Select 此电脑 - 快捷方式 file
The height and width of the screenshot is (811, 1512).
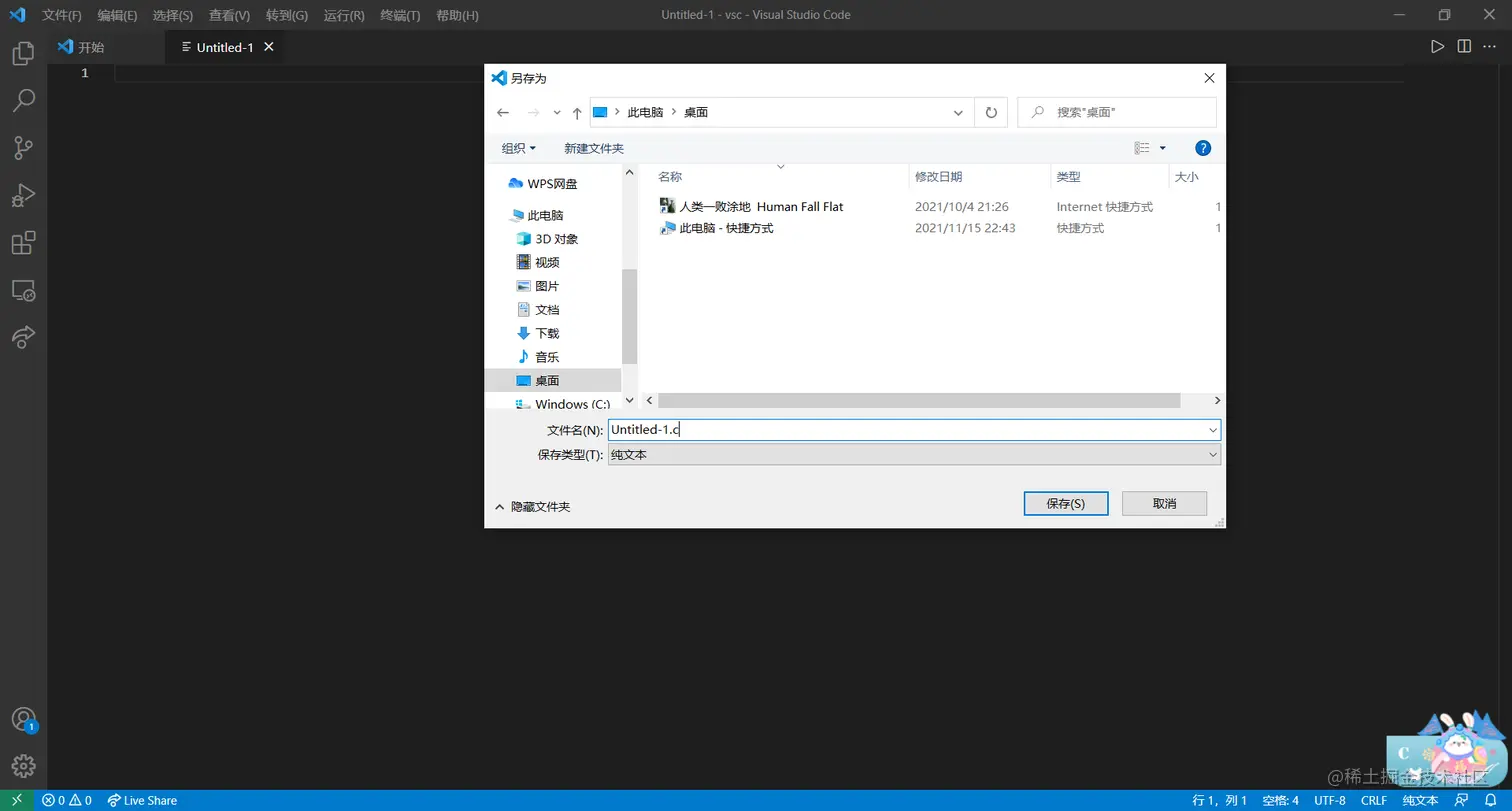point(717,228)
